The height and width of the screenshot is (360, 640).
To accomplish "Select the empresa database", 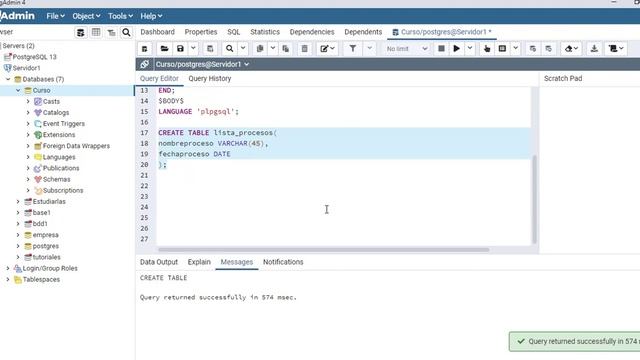I will pyautogui.click(x=45, y=235).
